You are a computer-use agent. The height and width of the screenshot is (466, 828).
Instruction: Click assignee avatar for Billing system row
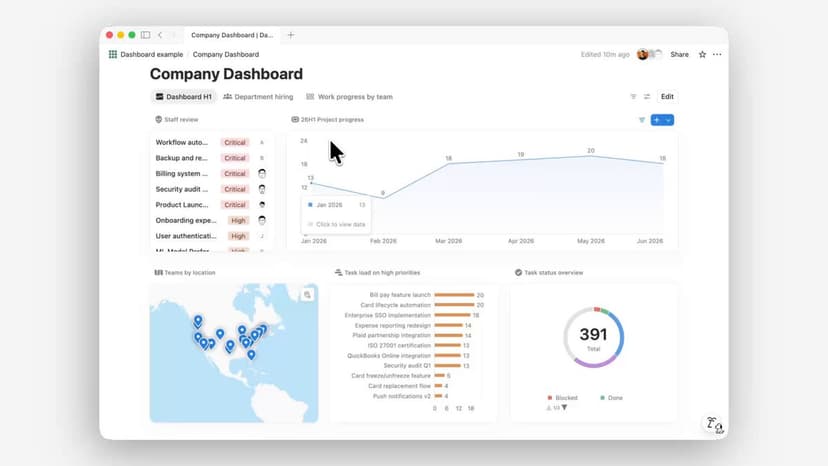pyautogui.click(x=262, y=173)
